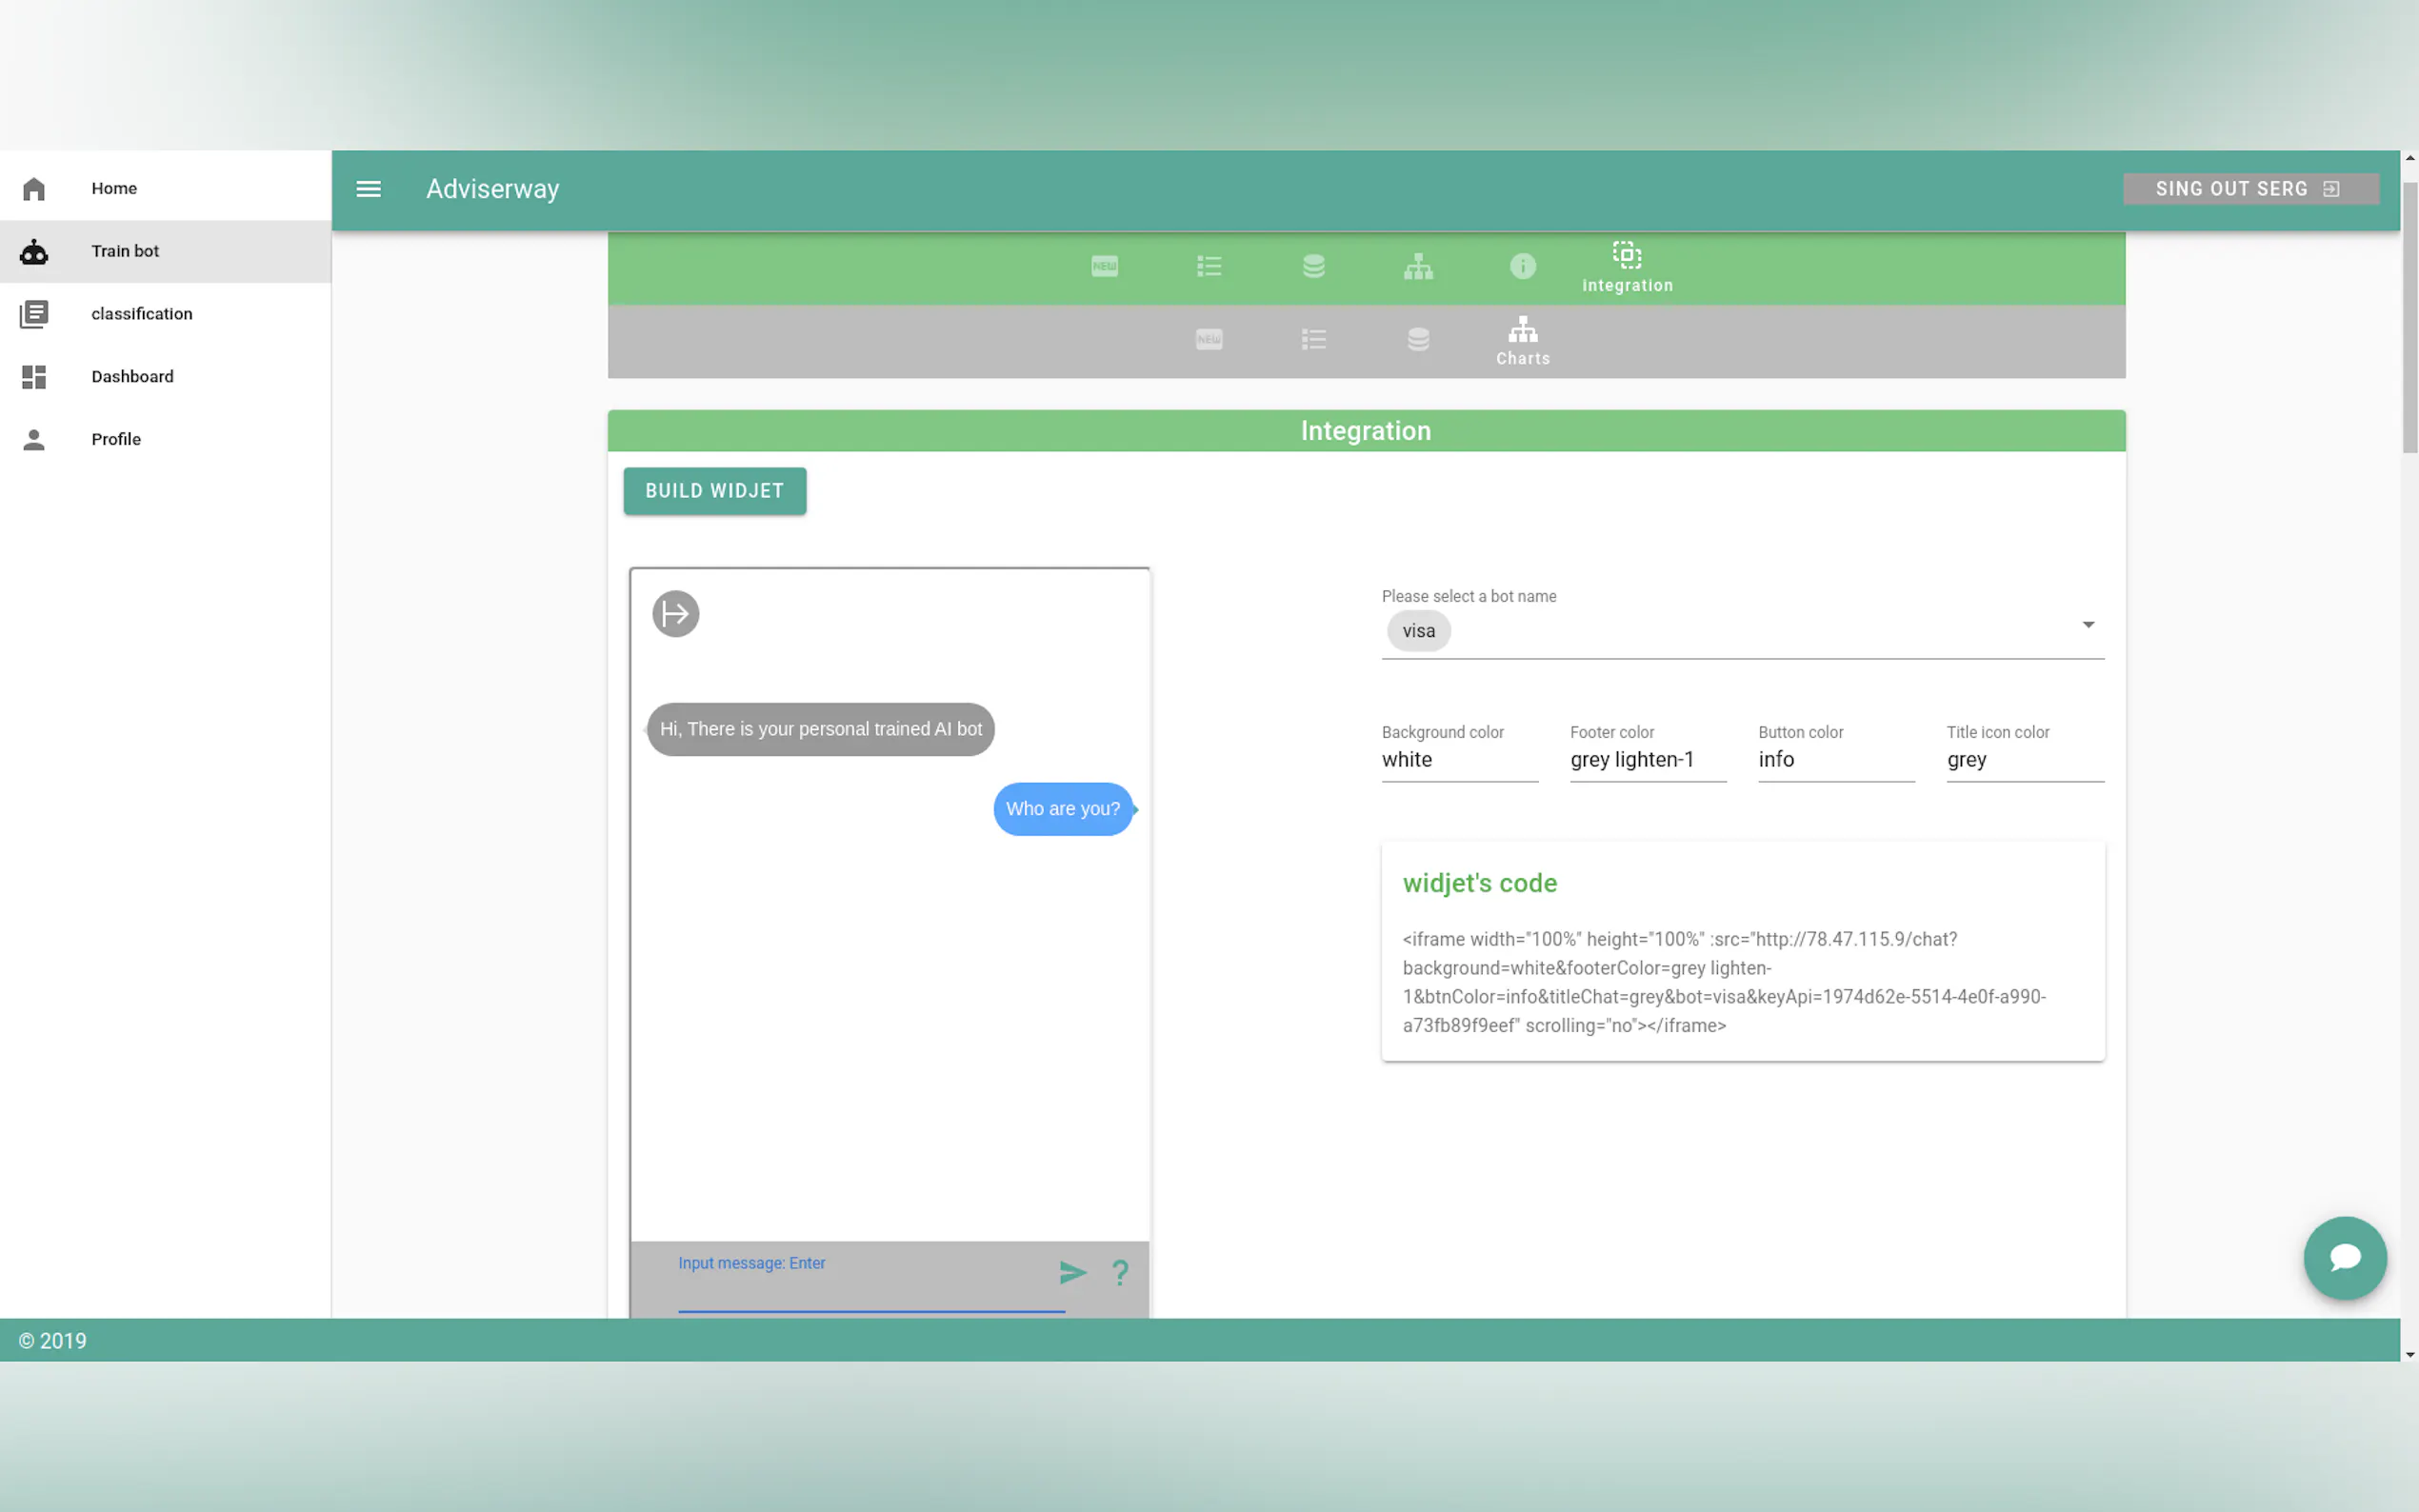Change the Button color field
The width and height of the screenshot is (2419, 1512).
point(1835,760)
